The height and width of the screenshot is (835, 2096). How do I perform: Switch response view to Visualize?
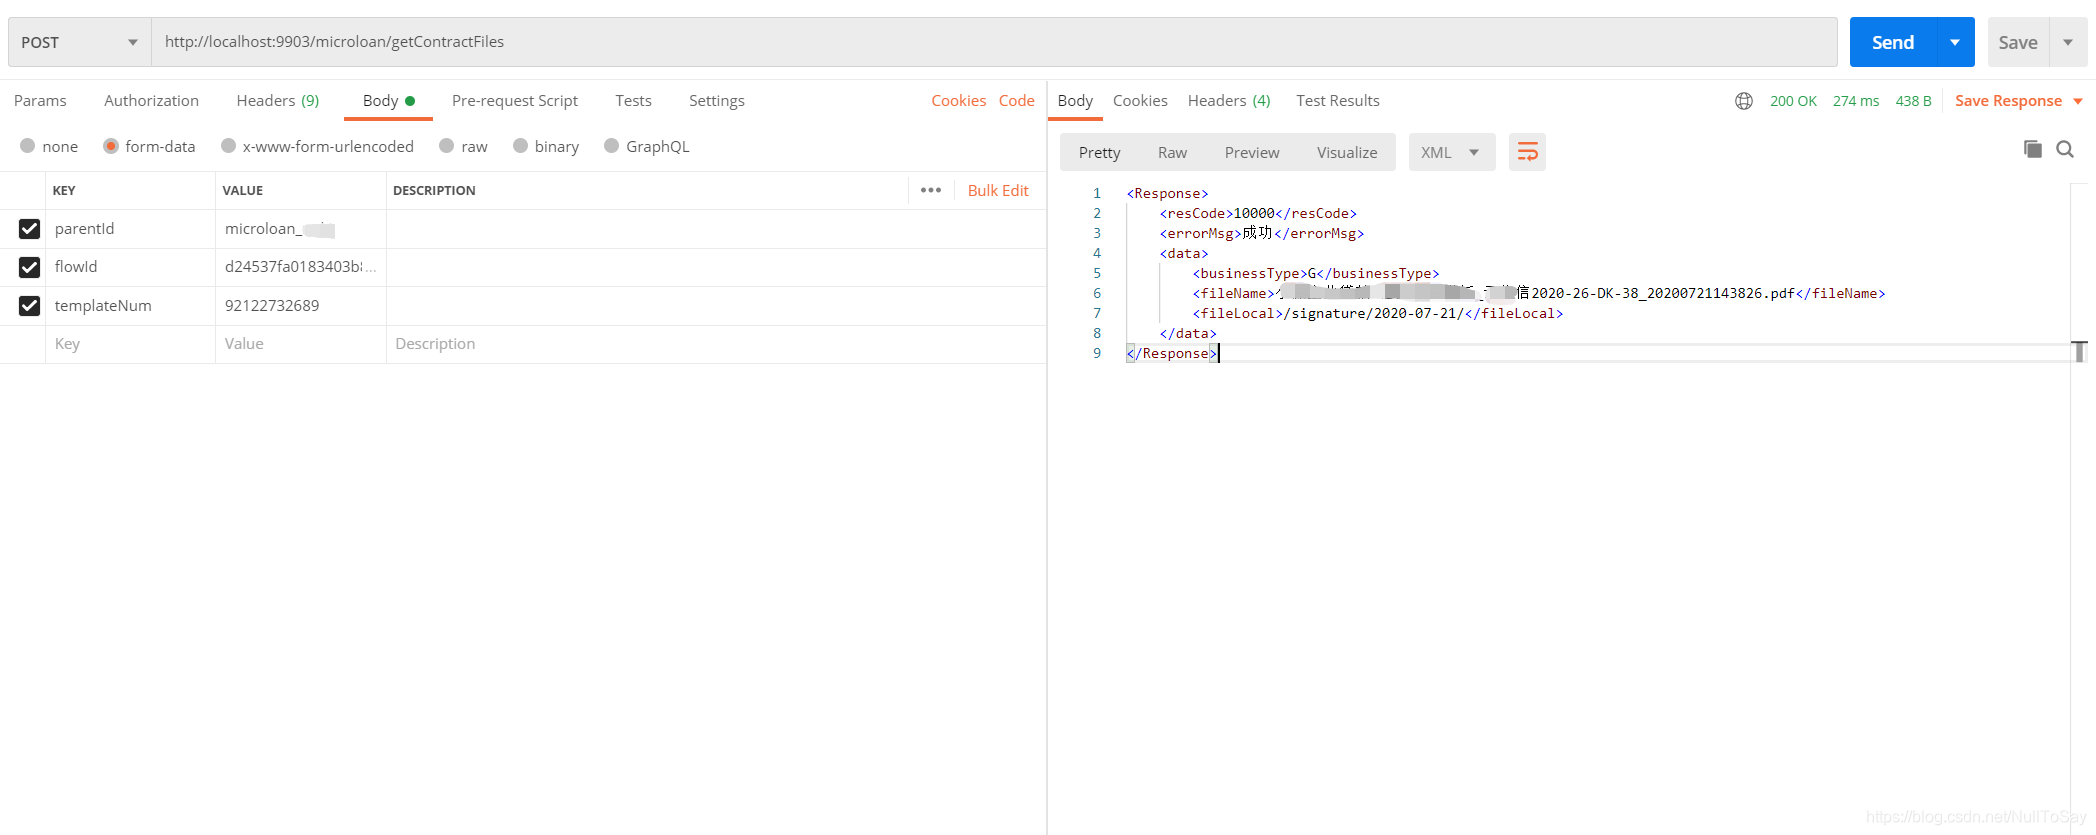(1347, 152)
